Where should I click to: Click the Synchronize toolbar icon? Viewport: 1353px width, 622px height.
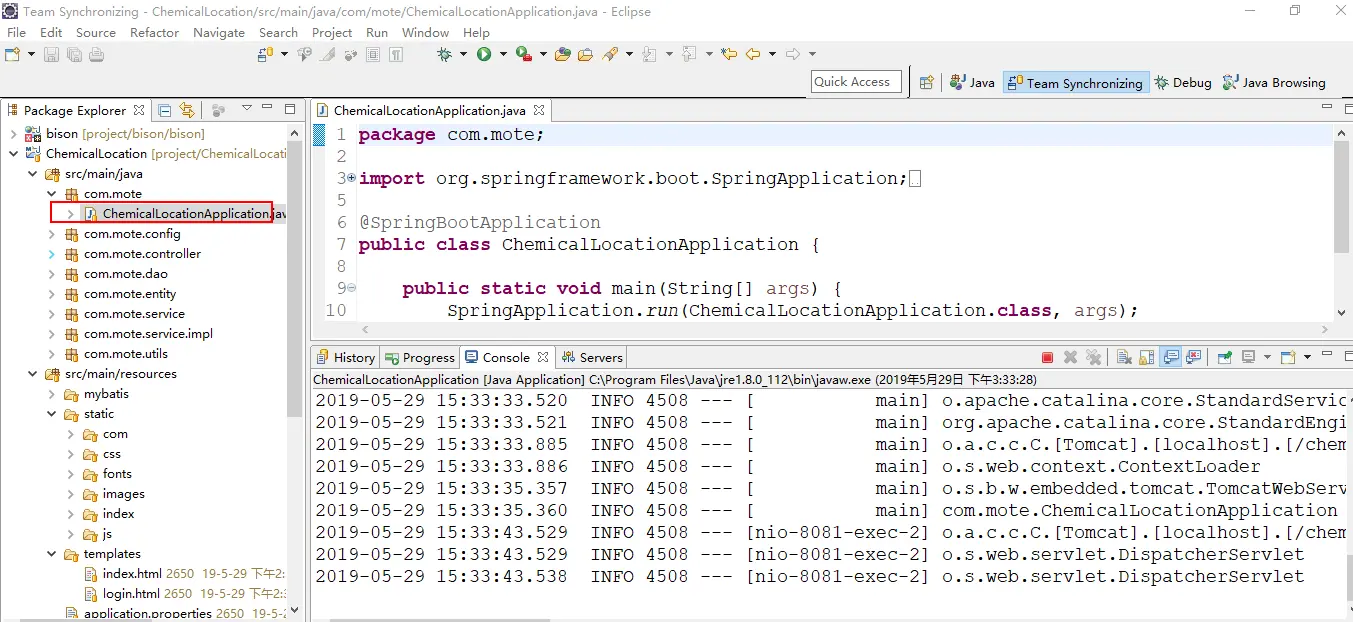point(265,54)
